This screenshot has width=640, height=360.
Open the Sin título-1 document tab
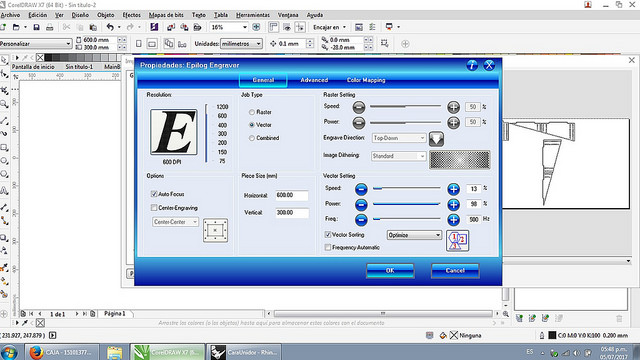coord(79,67)
